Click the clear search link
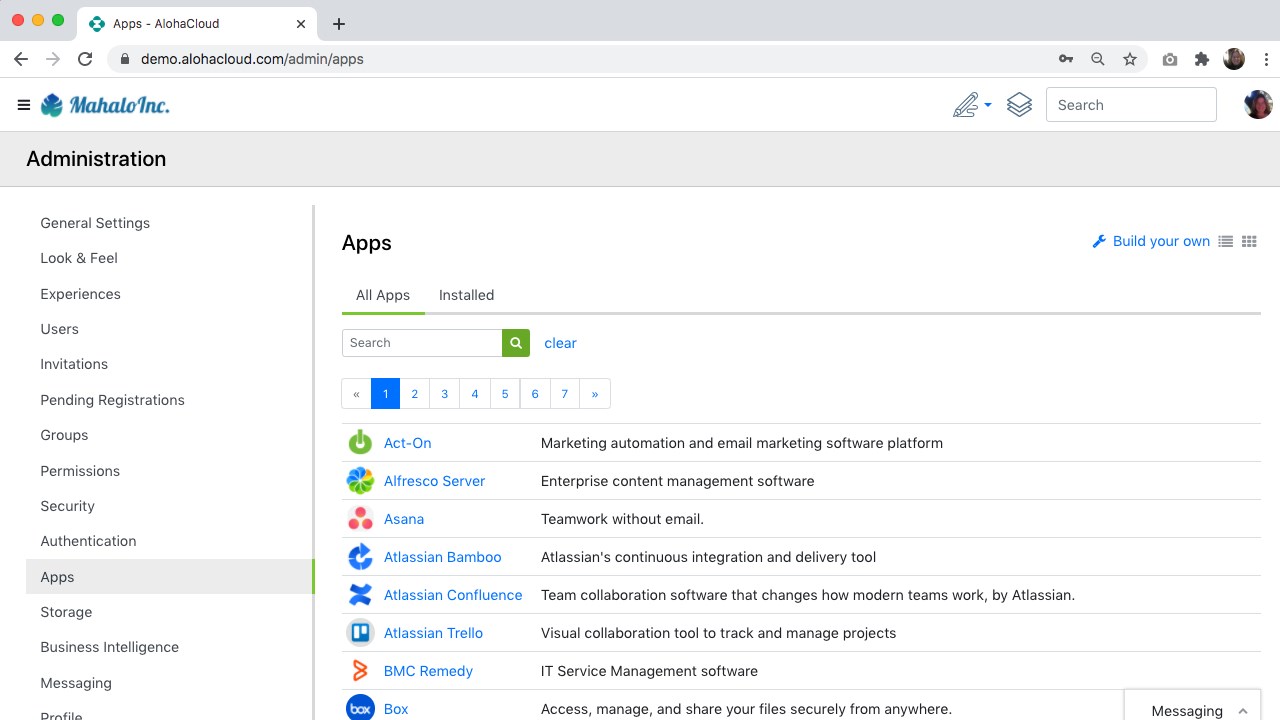This screenshot has width=1280, height=720. coord(560,343)
